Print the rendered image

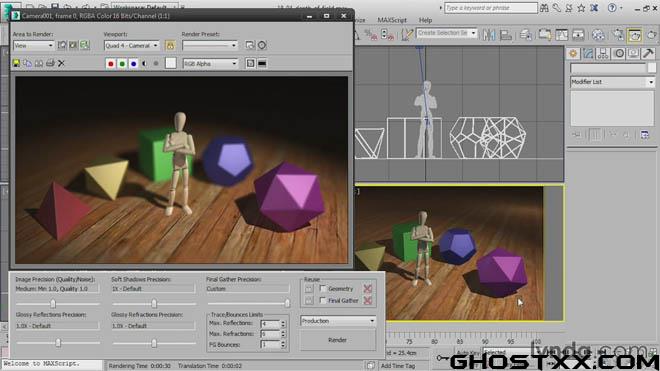50,63
